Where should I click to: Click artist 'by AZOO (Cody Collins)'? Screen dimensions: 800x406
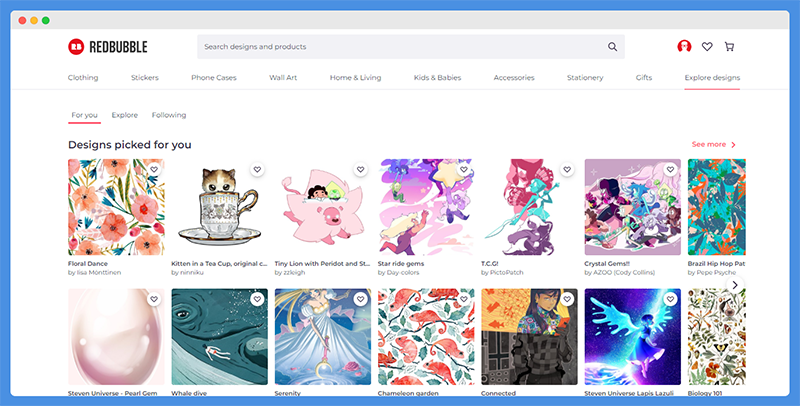pyautogui.click(x=619, y=272)
